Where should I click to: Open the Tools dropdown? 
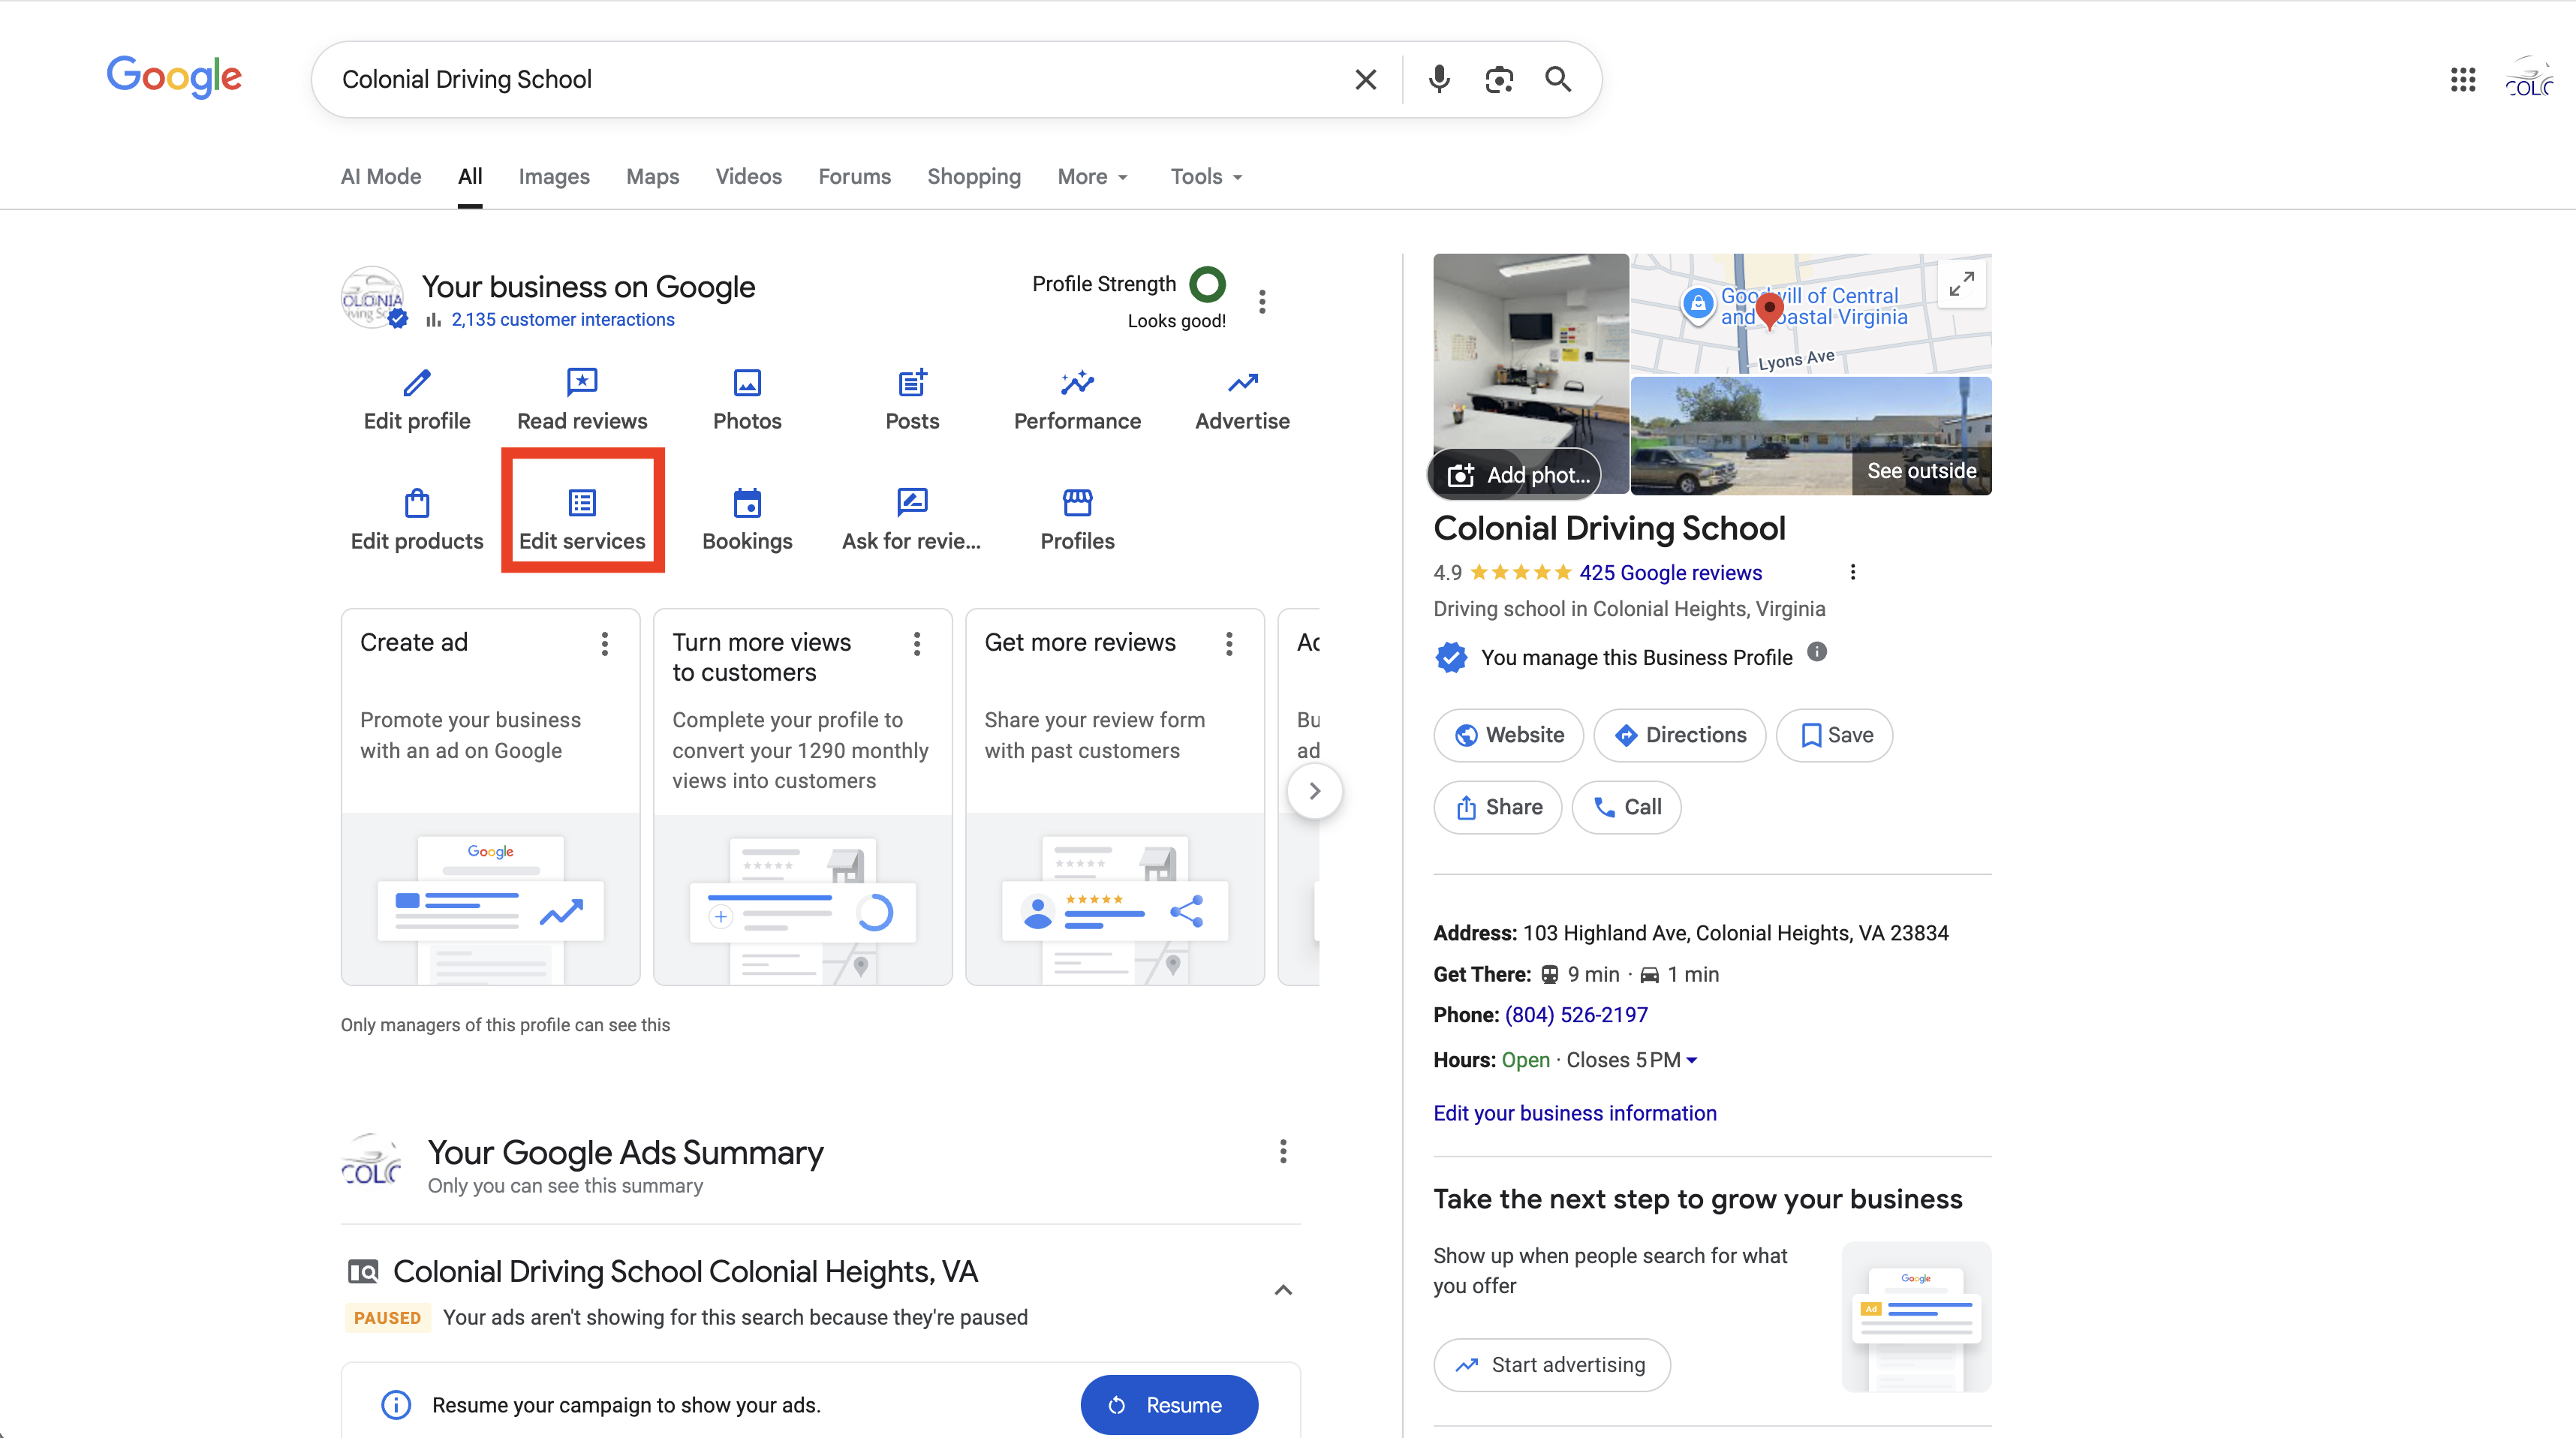coord(1207,176)
